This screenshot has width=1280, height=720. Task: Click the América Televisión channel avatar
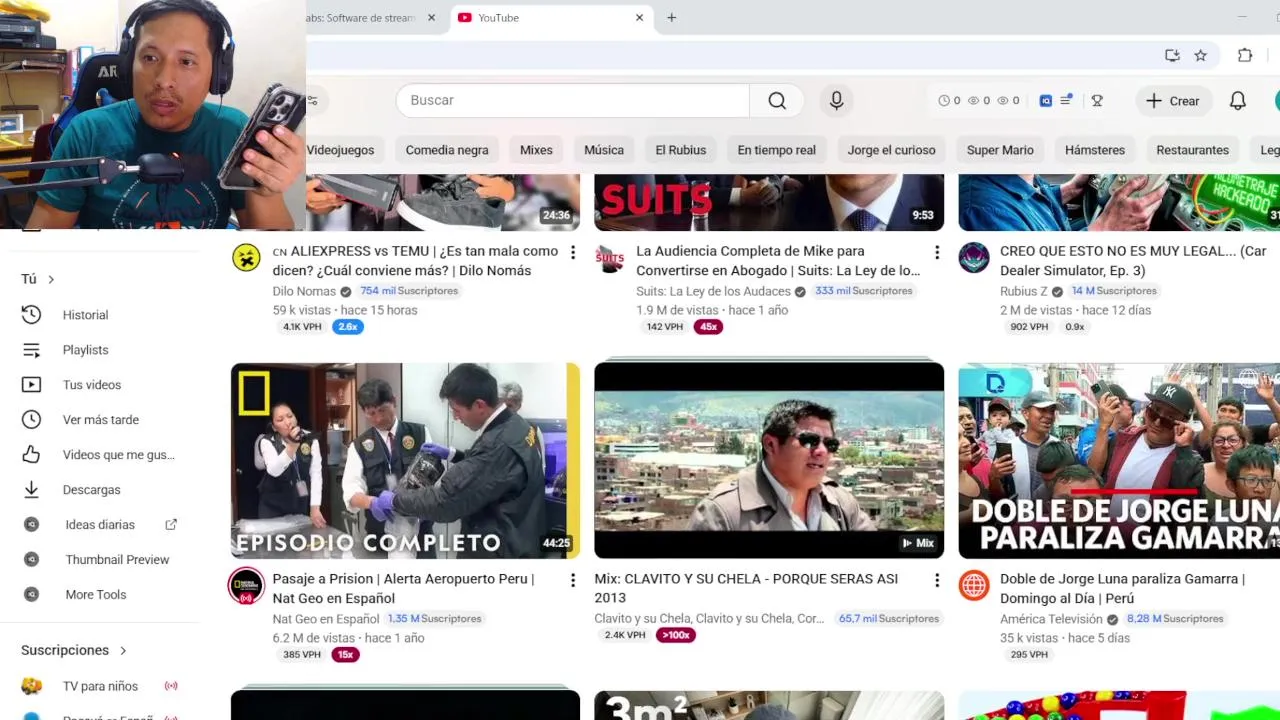click(974, 585)
